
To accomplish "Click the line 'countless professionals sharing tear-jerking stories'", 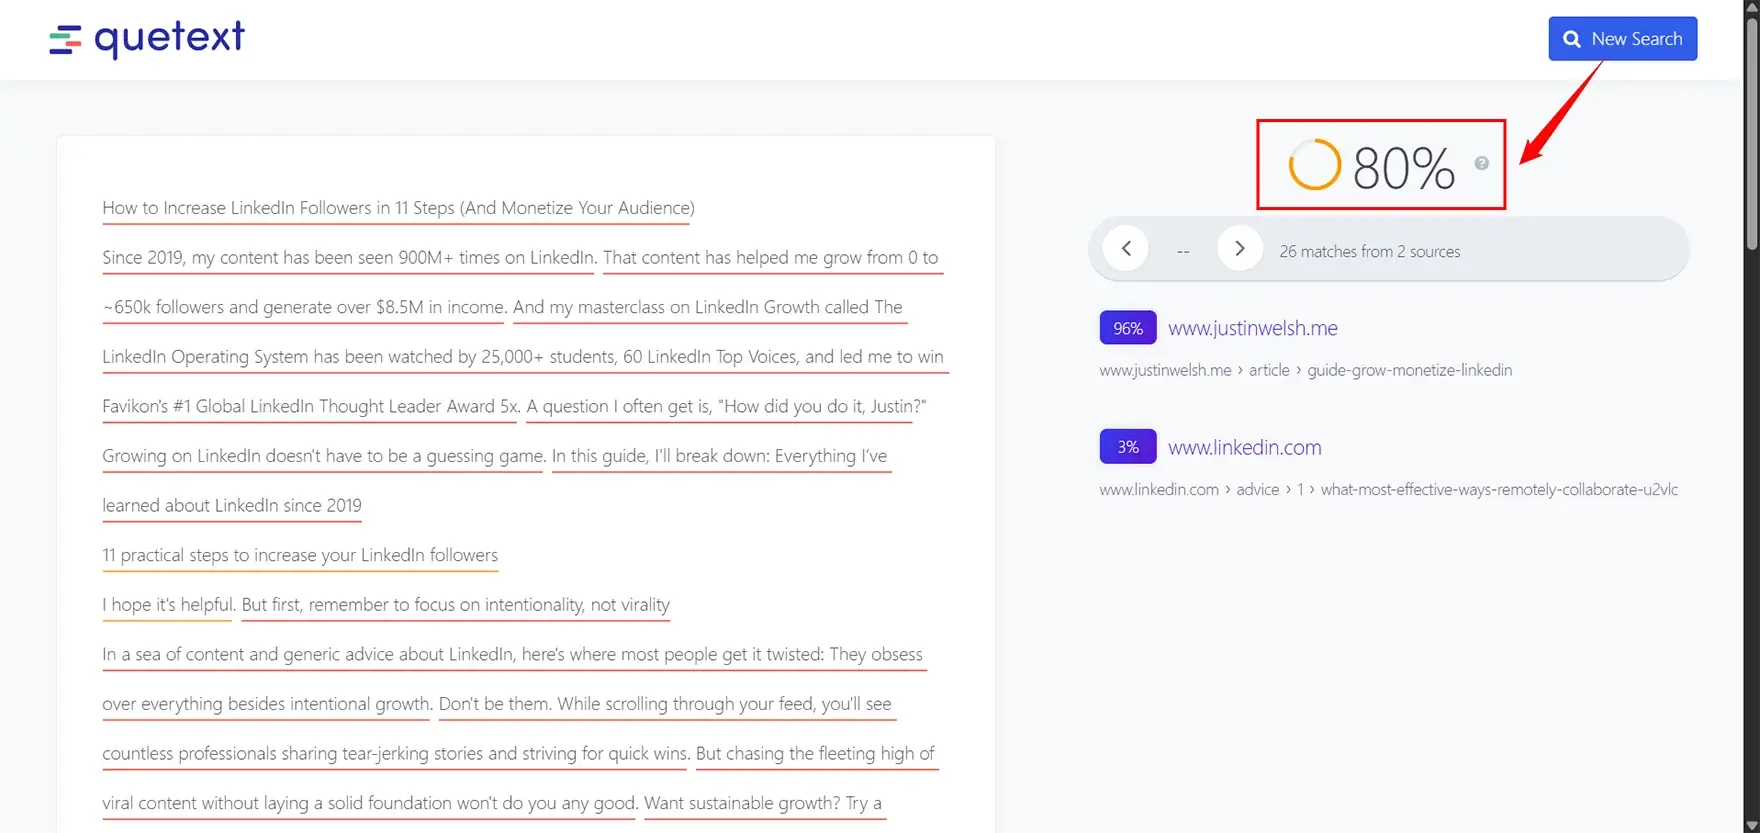I will click(395, 754).
